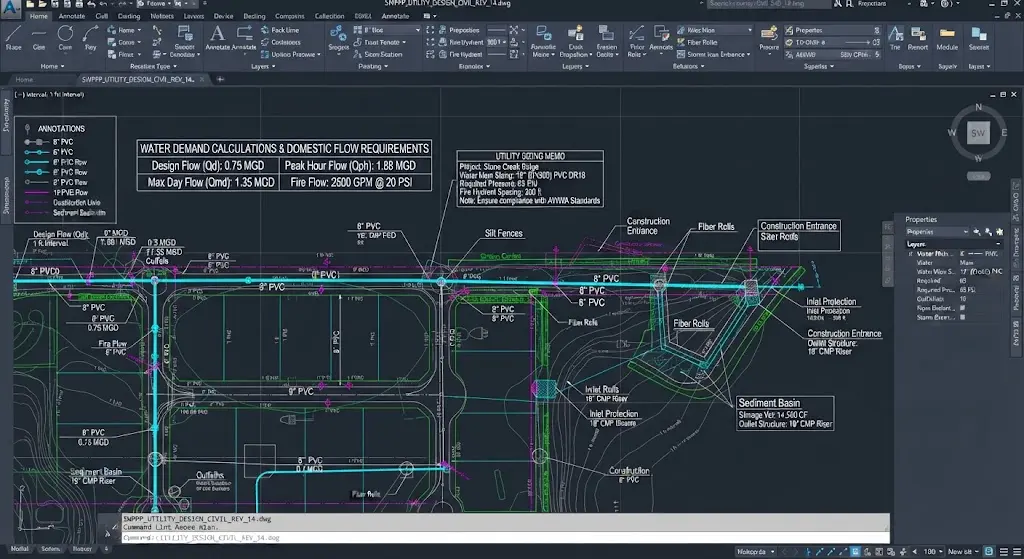Click the Storm Ican Enbance button
The width and height of the screenshot is (1024, 559).
click(713, 54)
